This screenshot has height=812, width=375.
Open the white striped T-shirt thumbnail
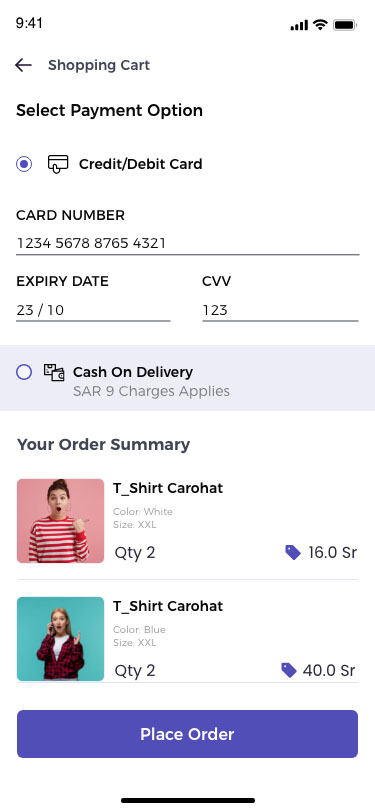click(x=61, y=521)
